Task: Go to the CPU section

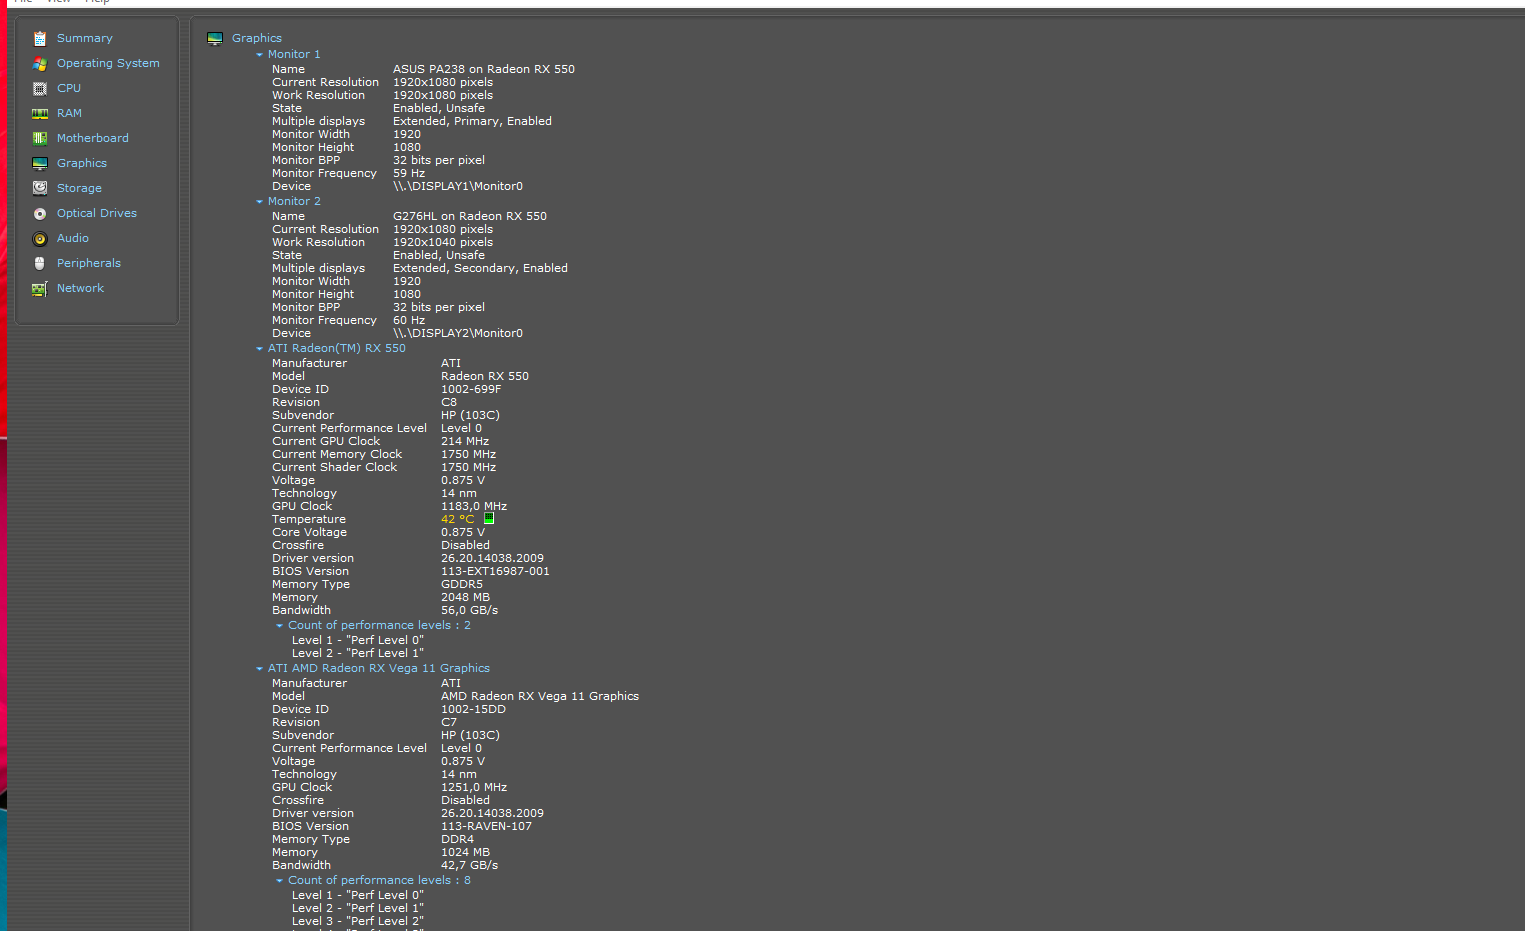Action: 69,88
